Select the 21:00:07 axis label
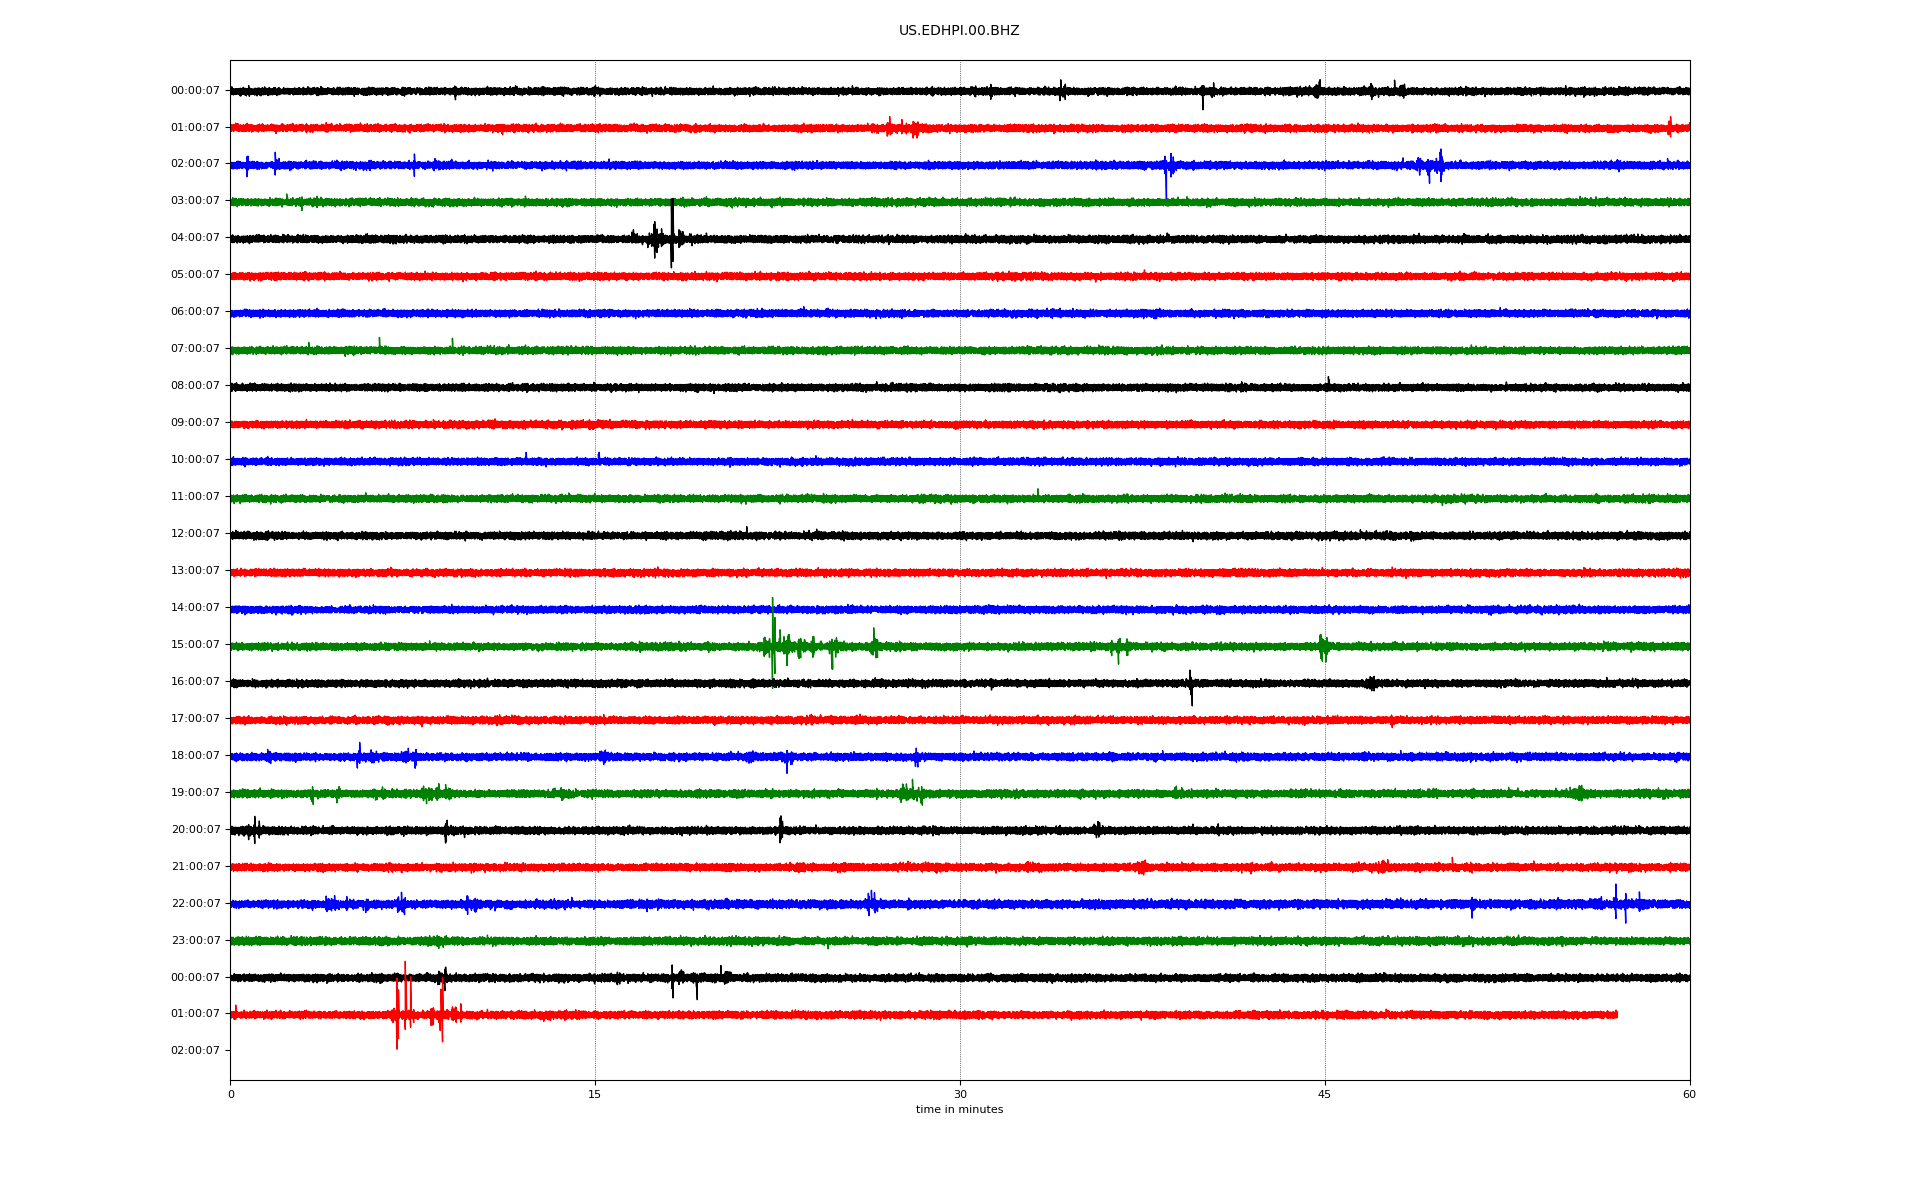This screenshot has height=1200, width=1920. point(195,867)
